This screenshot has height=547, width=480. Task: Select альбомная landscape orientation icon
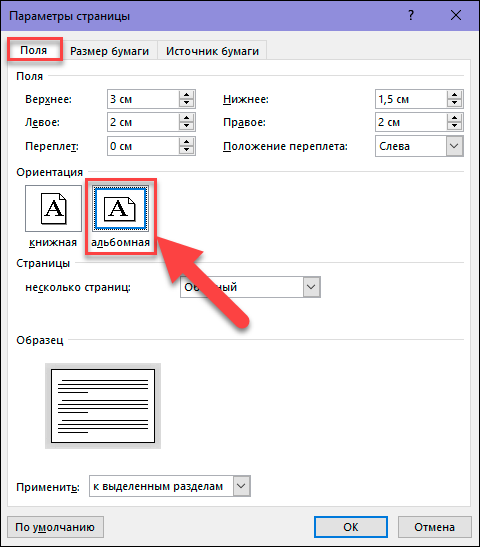click(120, 209)
